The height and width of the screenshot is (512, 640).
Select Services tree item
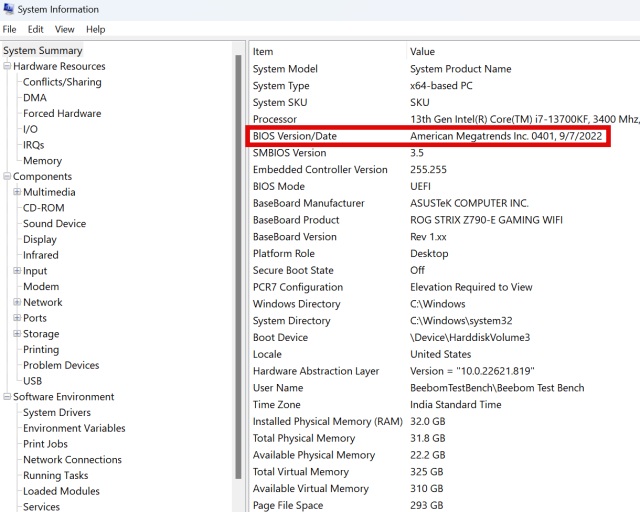pyautogui.click(x=41, y=506)
